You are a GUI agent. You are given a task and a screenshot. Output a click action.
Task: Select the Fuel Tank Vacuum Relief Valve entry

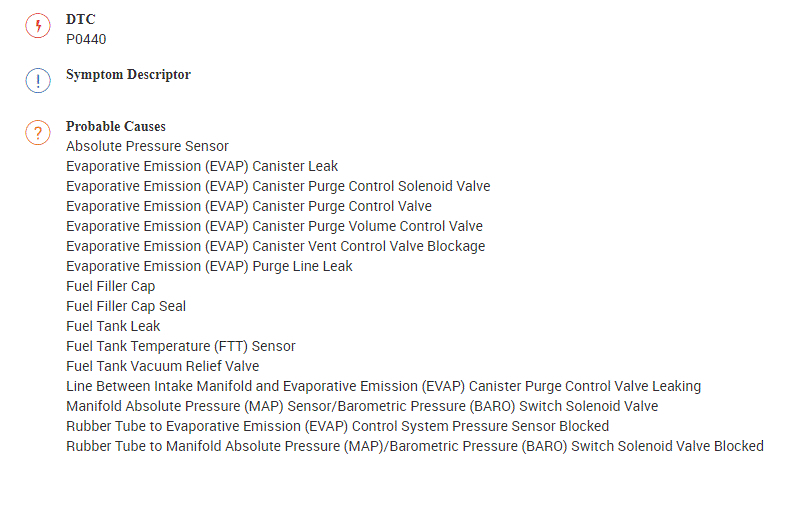pos(162,366)
